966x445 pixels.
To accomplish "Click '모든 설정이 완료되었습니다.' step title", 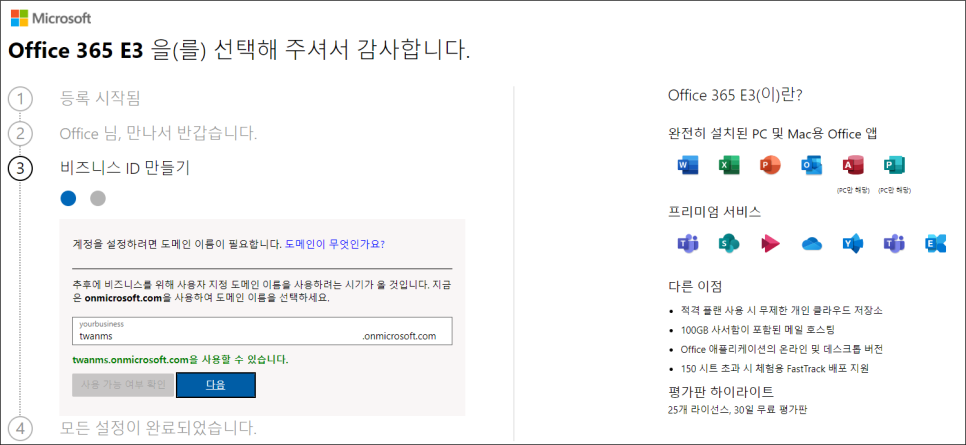I will (x=158, y=427).
